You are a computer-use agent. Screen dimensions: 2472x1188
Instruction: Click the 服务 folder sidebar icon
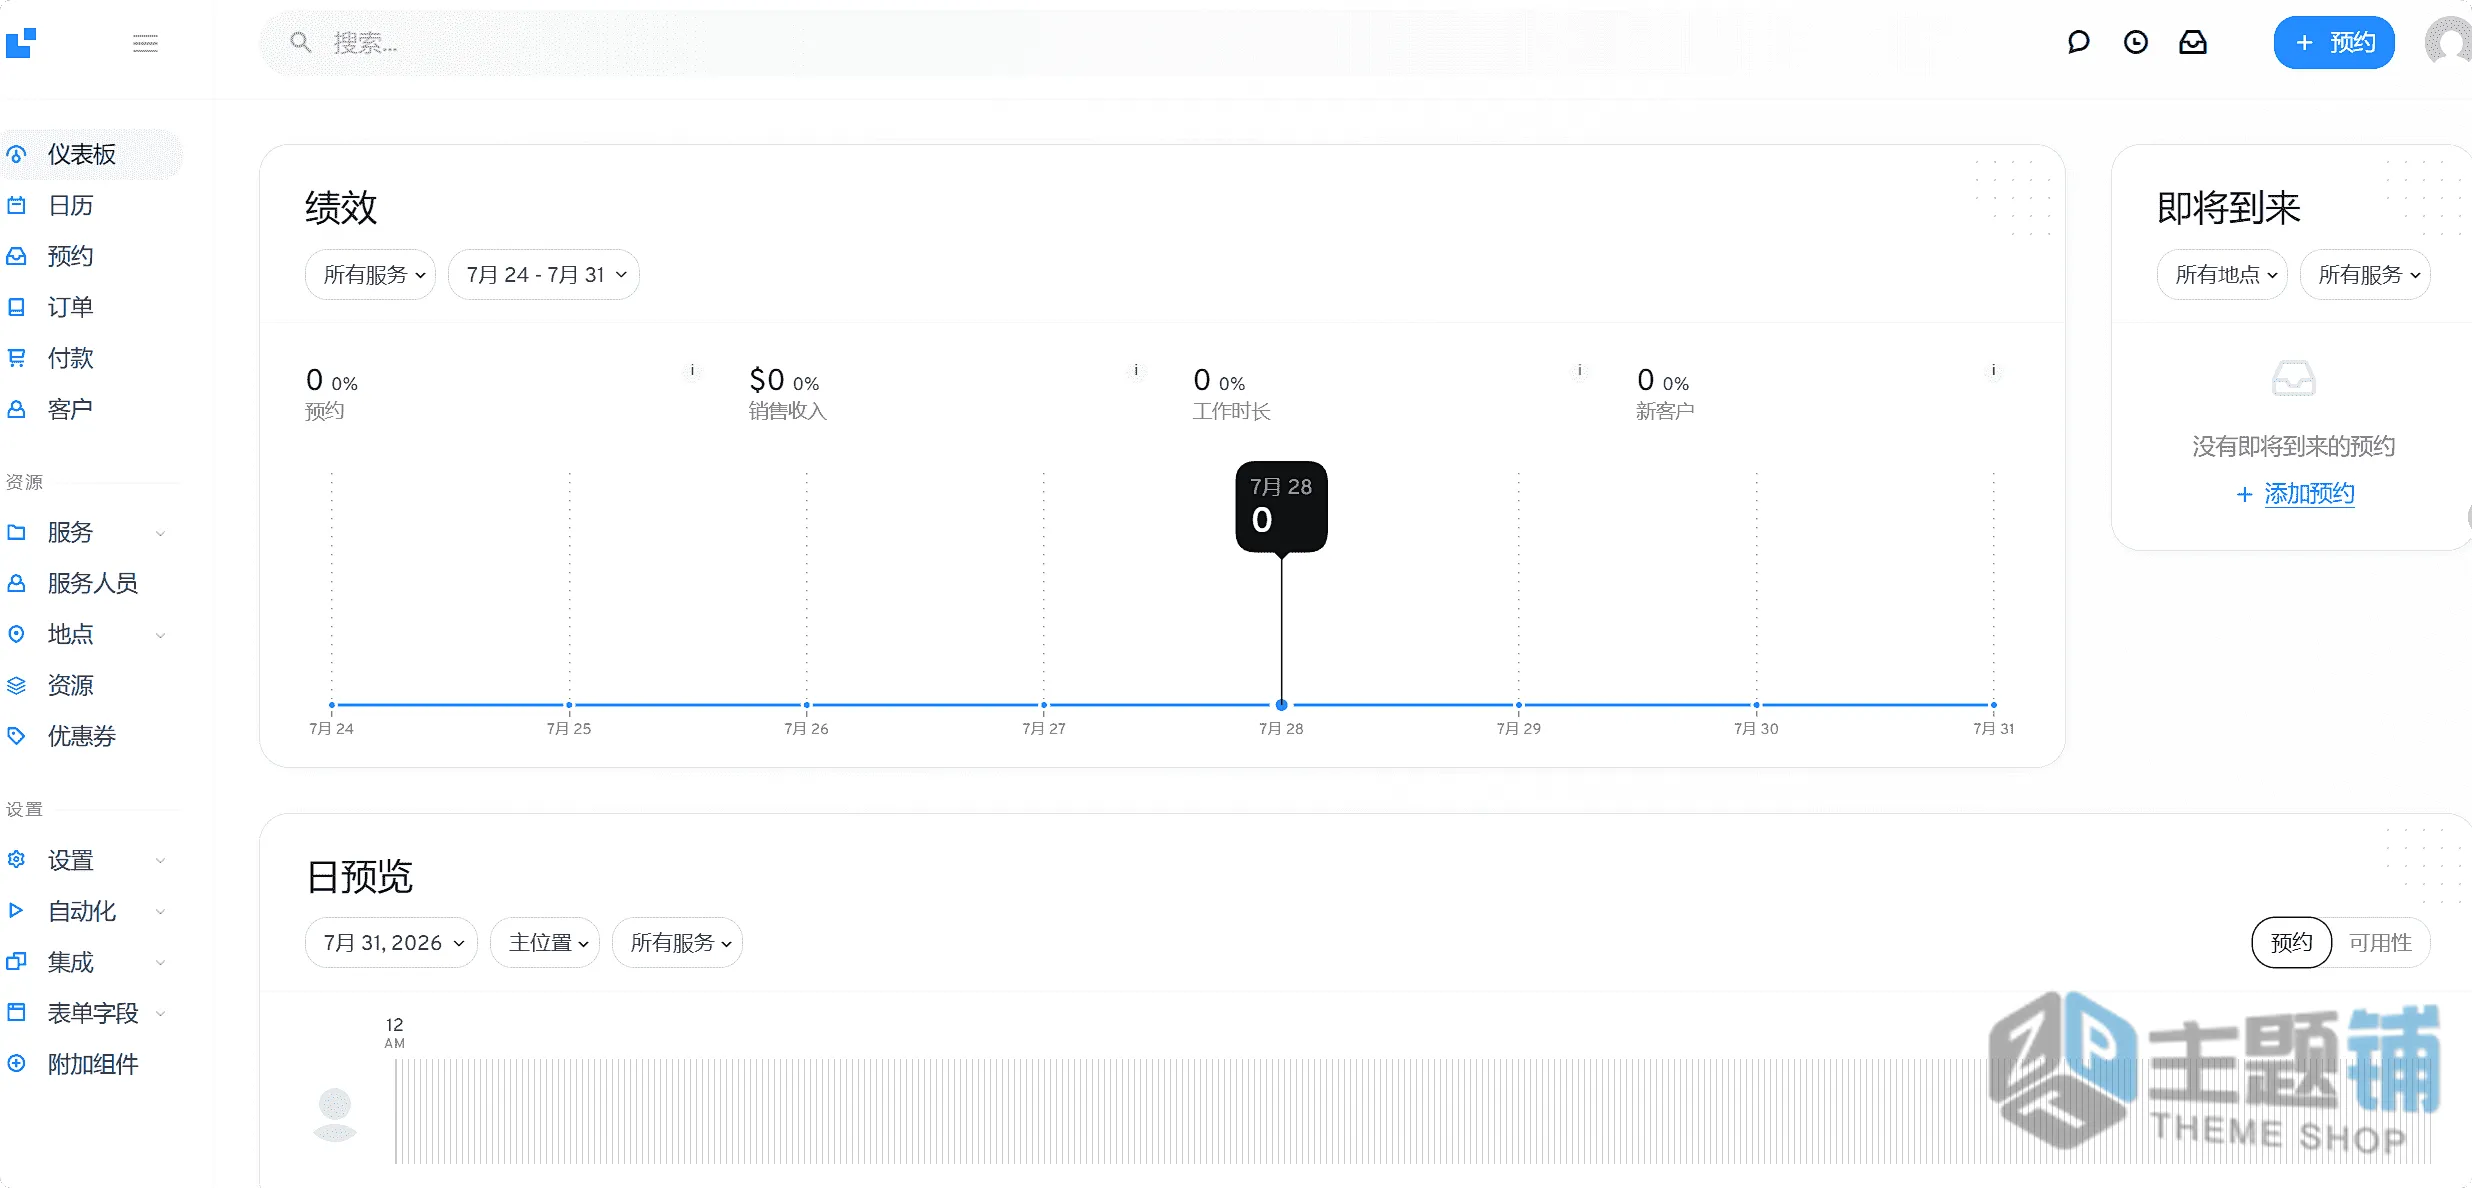coord(16,532)
